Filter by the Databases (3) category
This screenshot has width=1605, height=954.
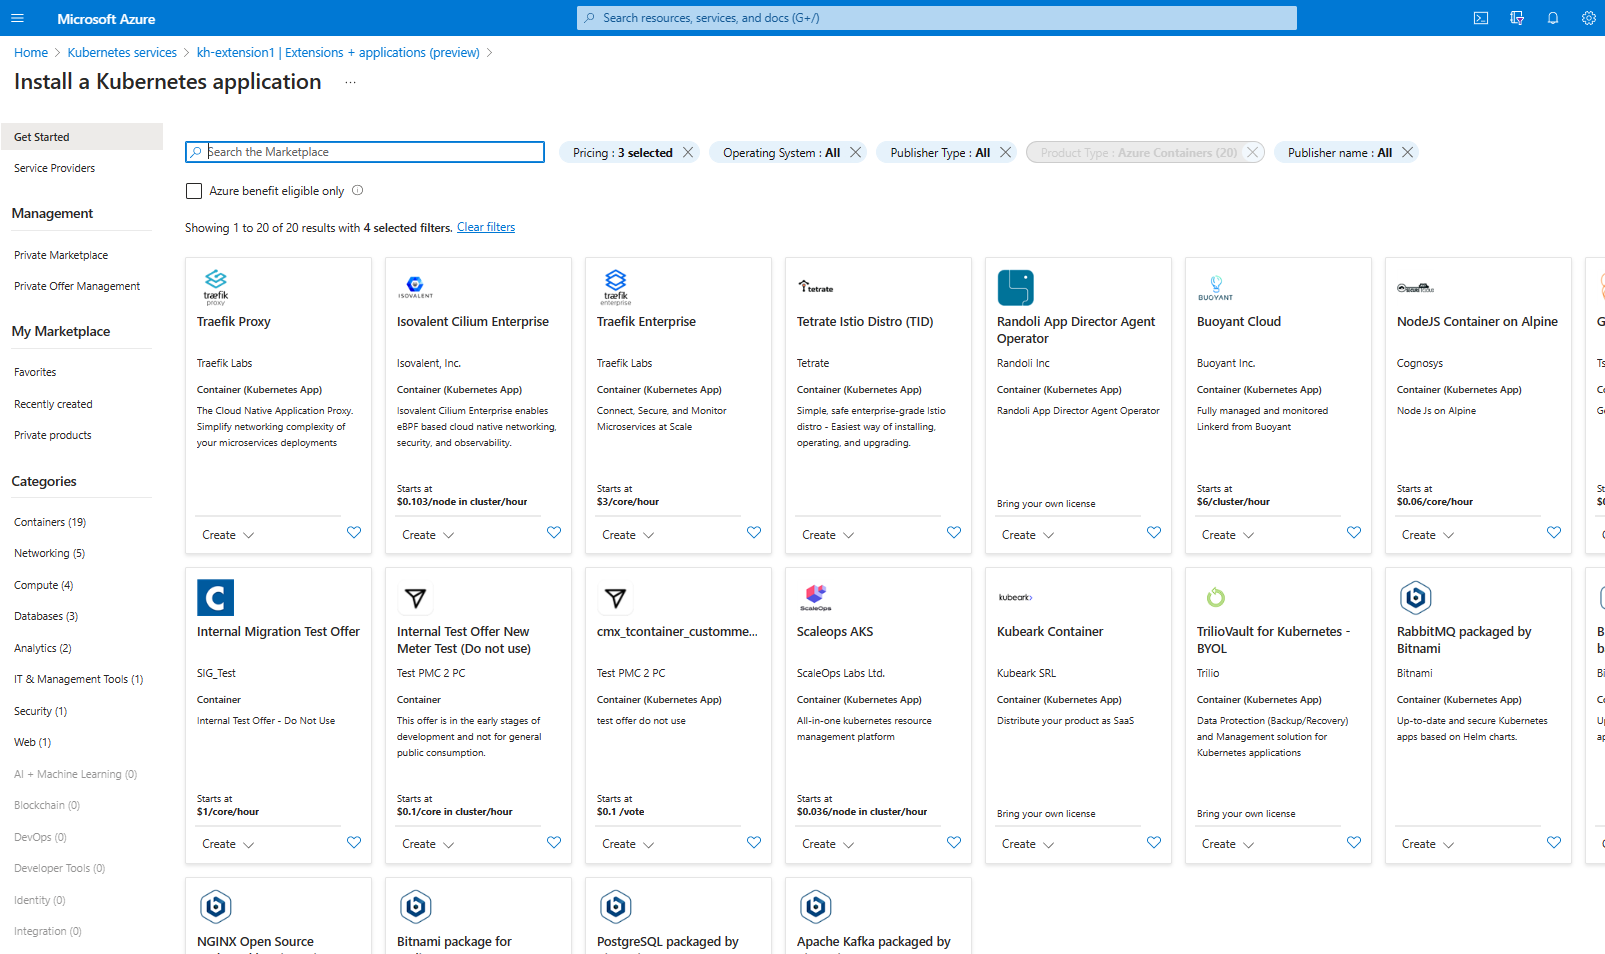point(46,616)
